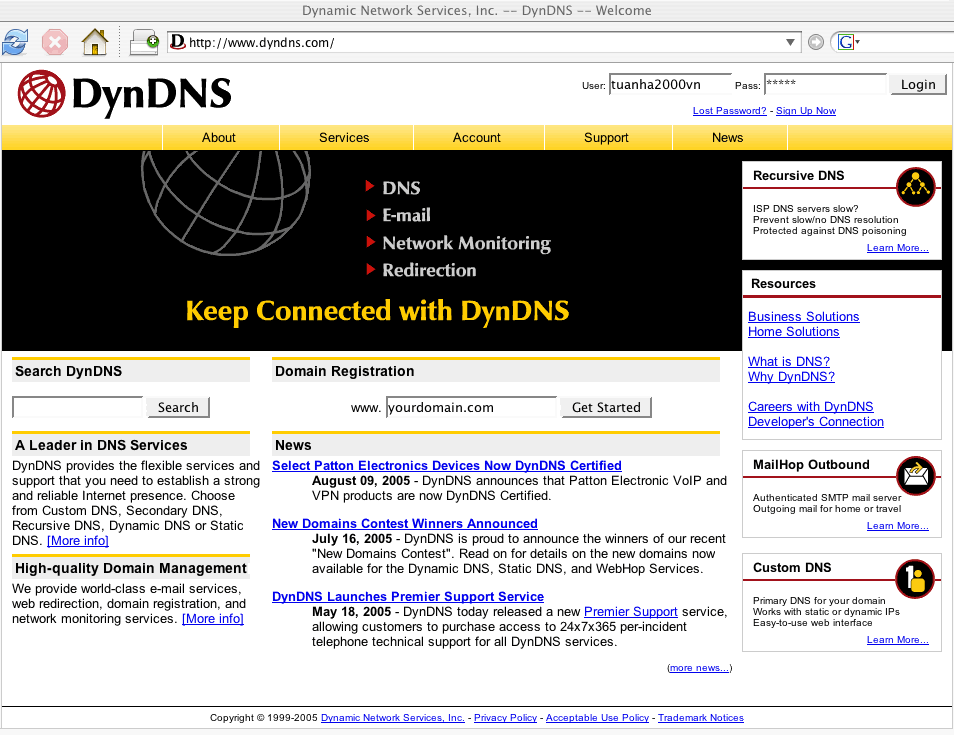
Task: Click the DynDNS globe logo
Action: click(x=41, y=94)
